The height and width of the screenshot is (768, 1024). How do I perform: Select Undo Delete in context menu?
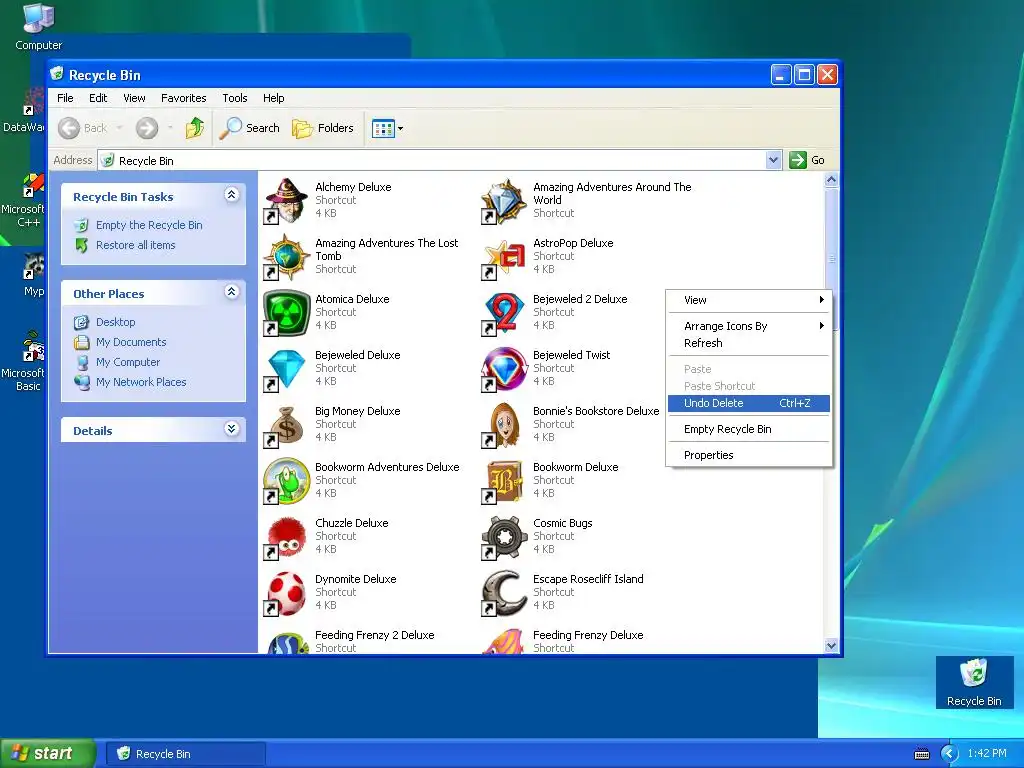749,403
